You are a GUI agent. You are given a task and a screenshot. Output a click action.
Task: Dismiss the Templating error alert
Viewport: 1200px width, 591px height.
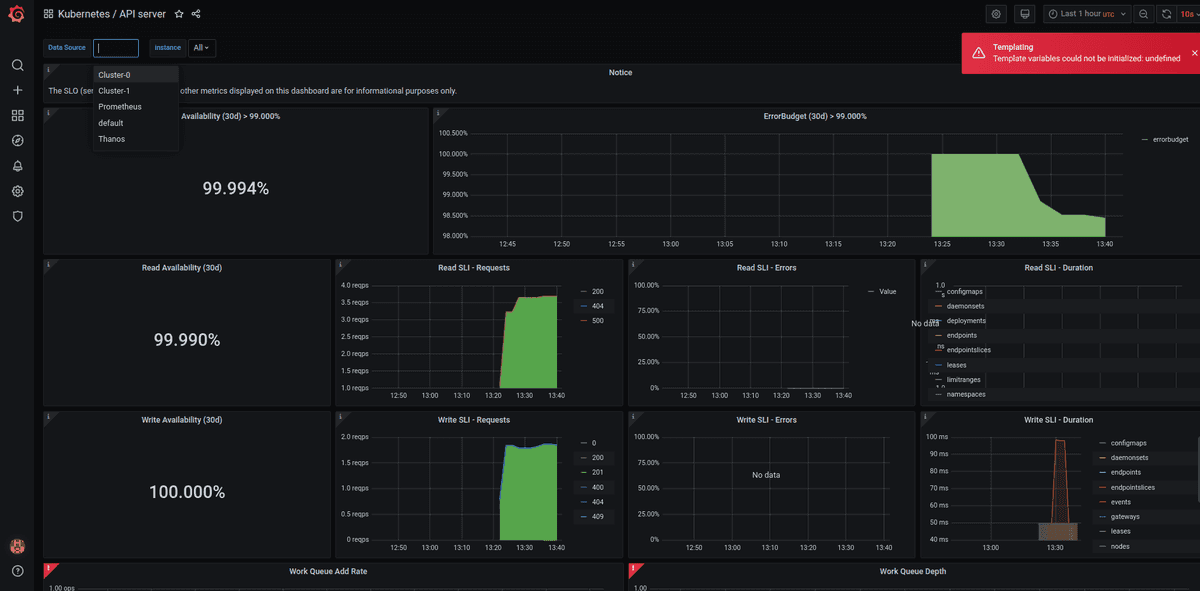pyautogui.click(x=1194, y=52)
